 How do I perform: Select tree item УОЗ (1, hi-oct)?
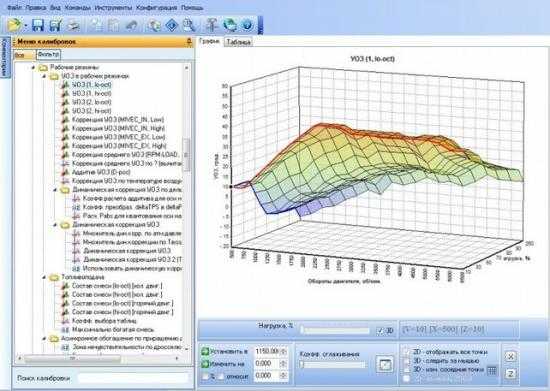tap(91, 93)
